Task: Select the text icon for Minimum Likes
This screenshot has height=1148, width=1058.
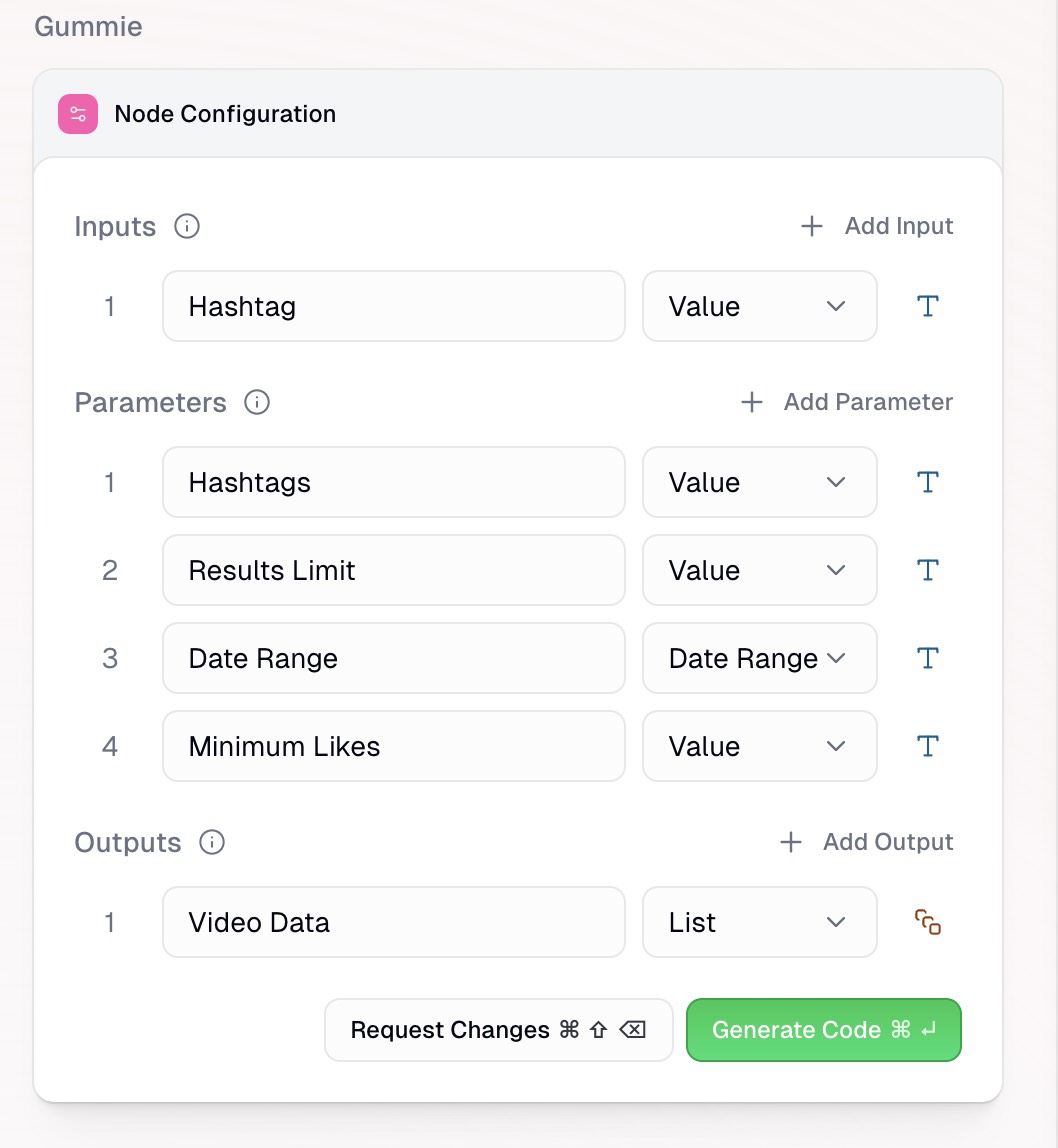Action: 926,746
